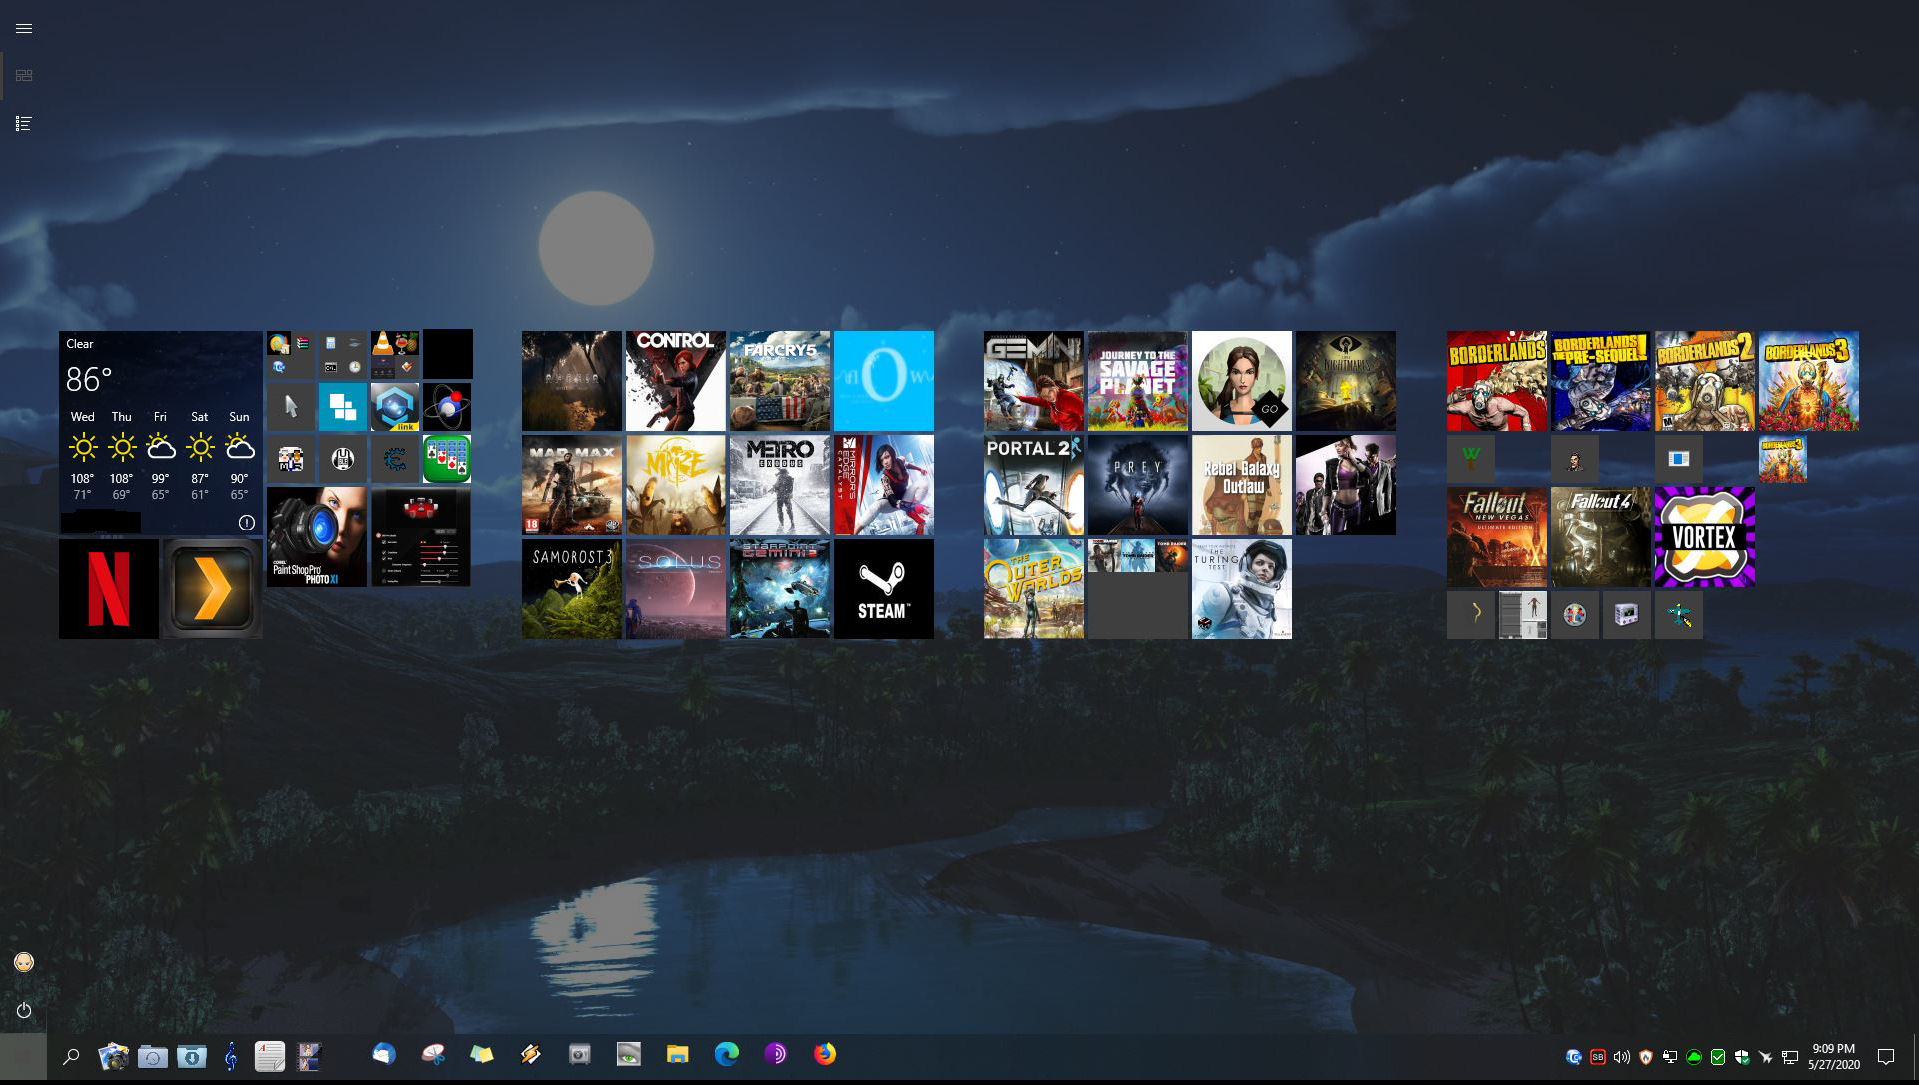Launch the Saints Row group tile
1919x1085 pixels.
tap(1346, 485)
